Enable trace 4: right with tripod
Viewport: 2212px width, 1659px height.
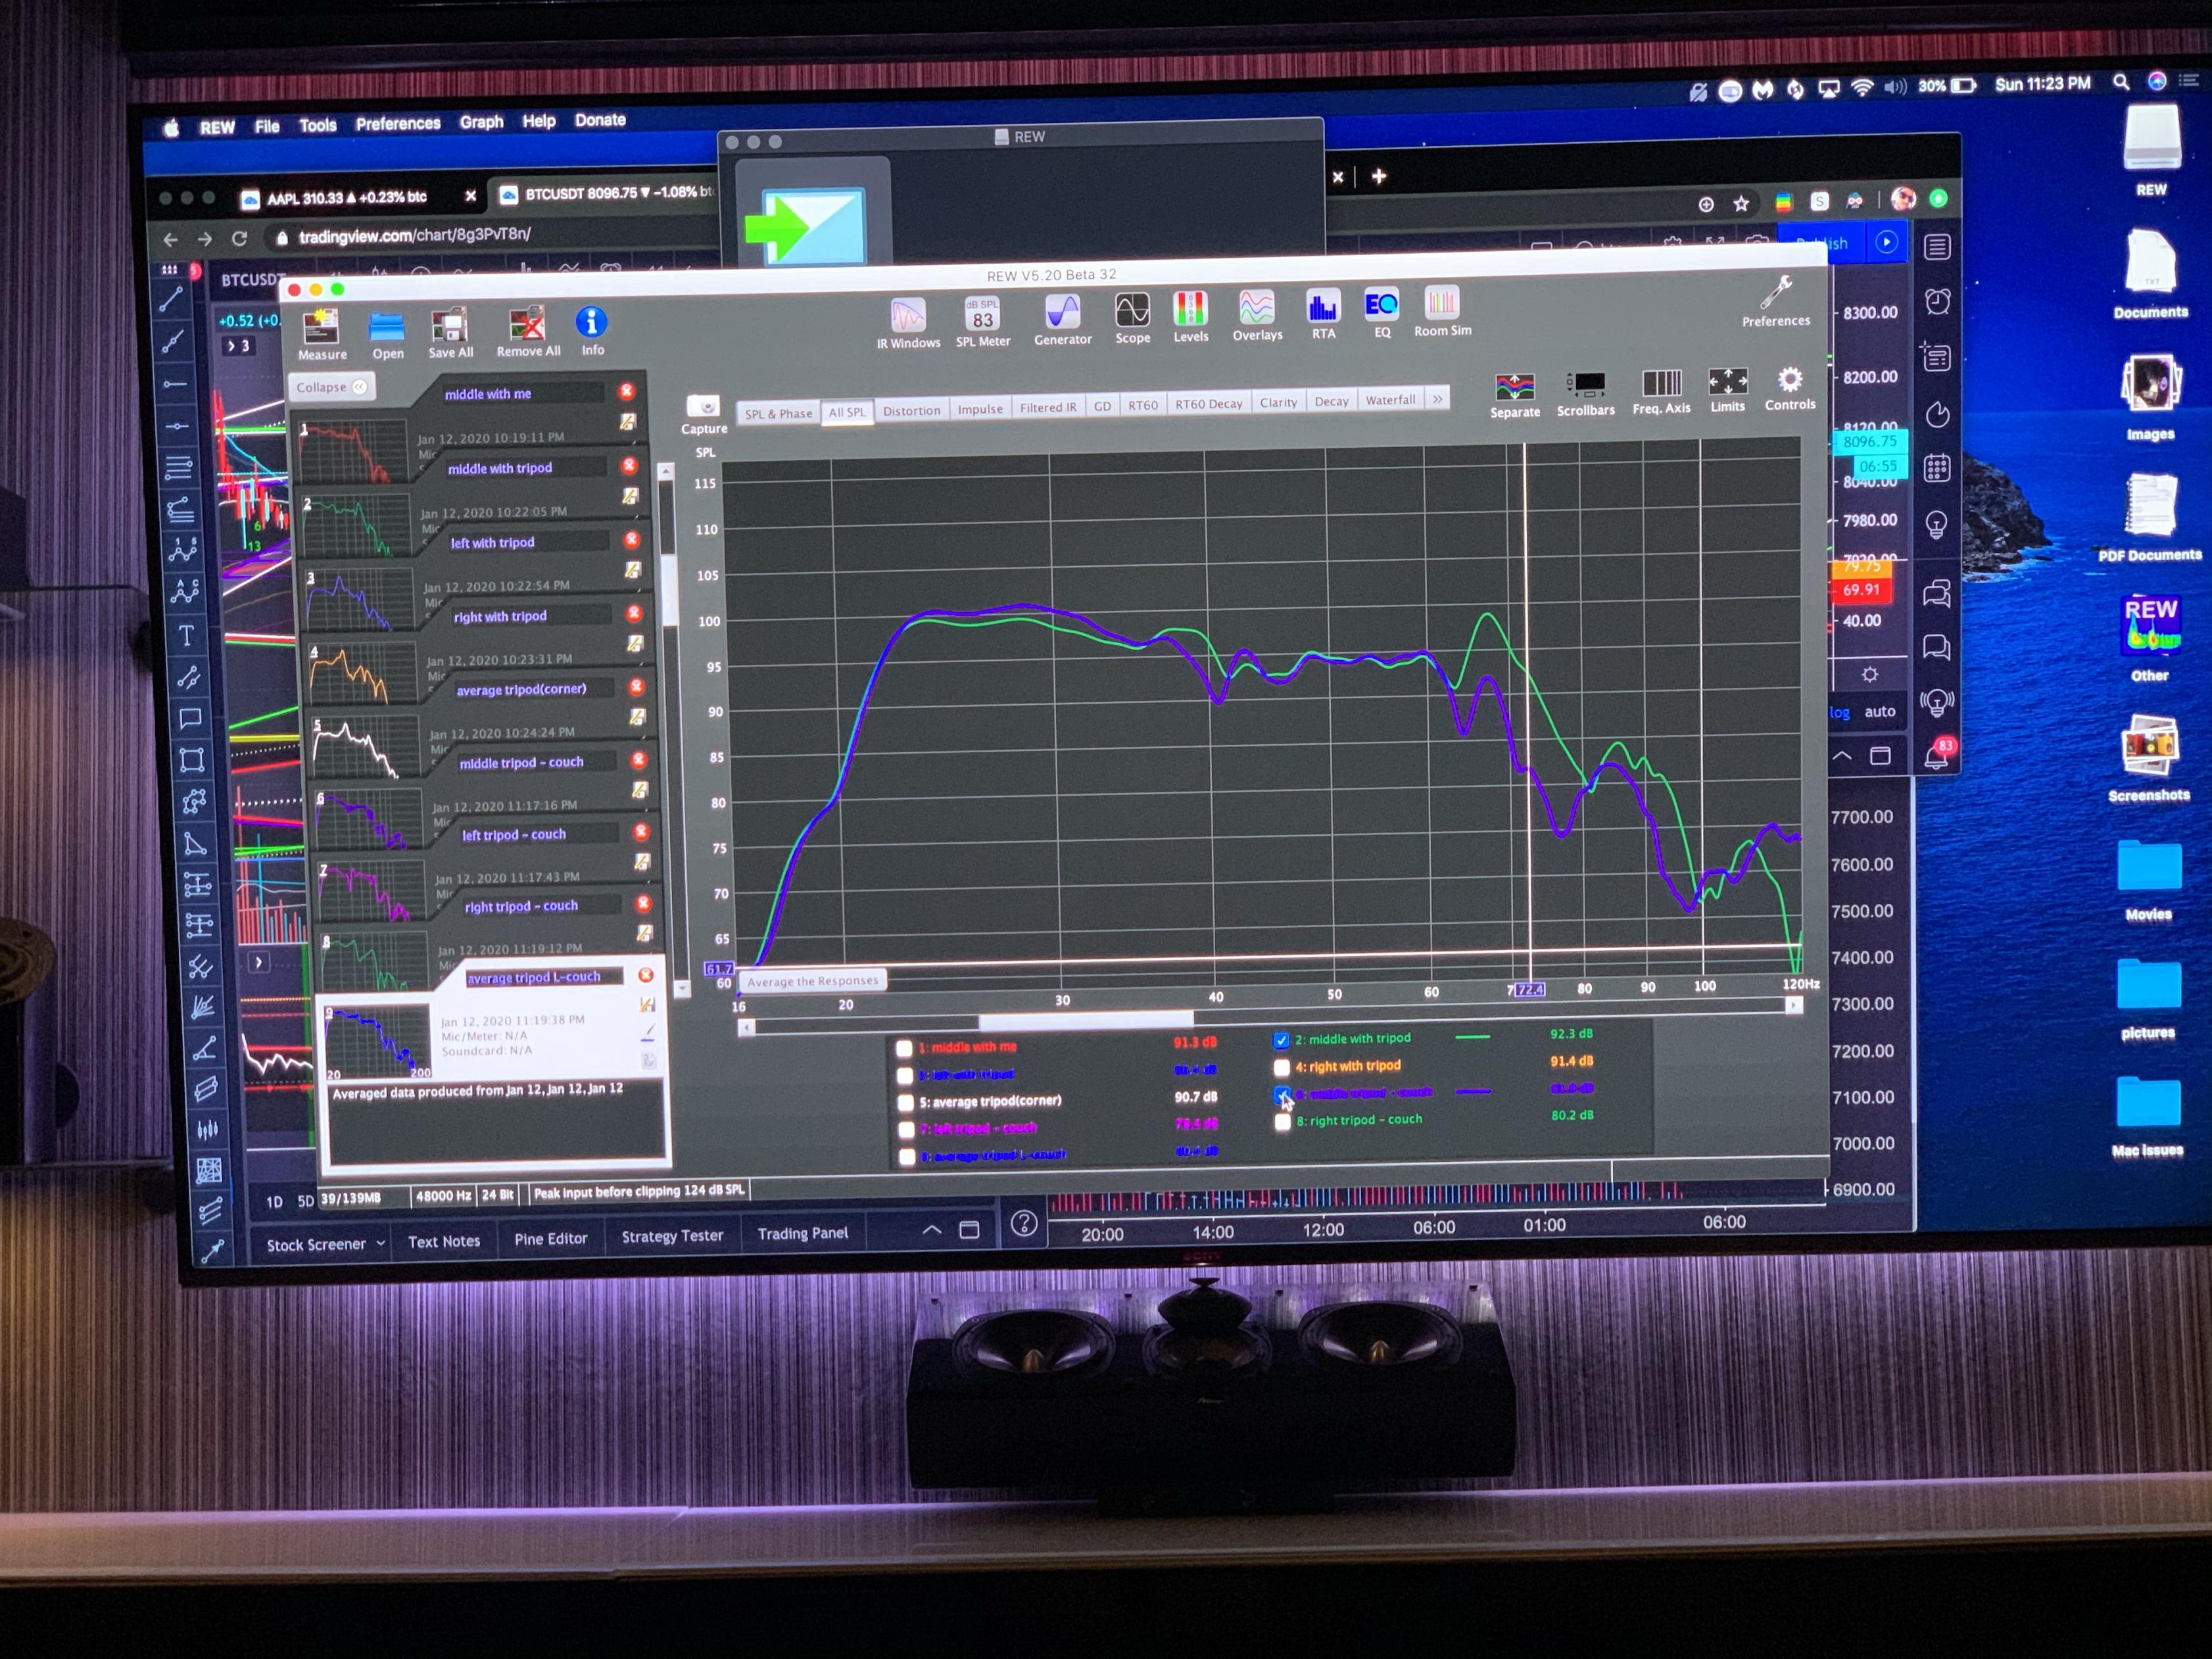(1282, 1067)
